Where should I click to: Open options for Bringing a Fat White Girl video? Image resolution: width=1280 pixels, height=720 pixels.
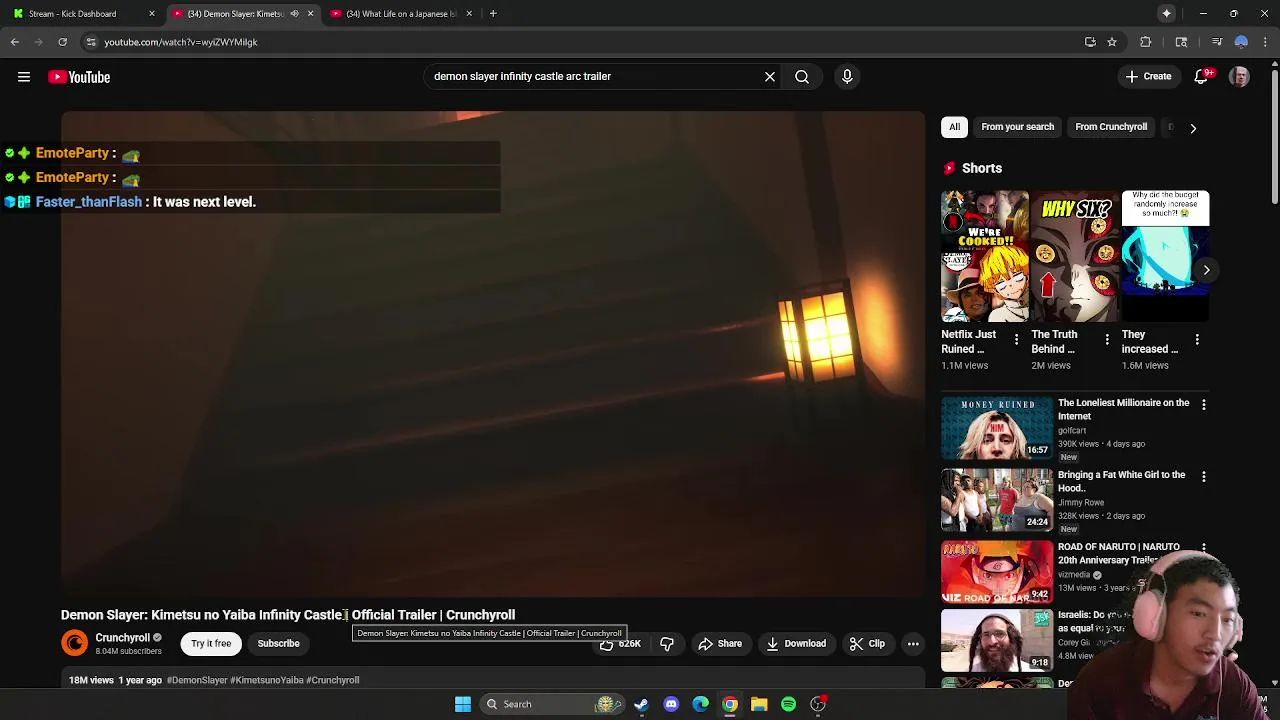[1204, 477]
